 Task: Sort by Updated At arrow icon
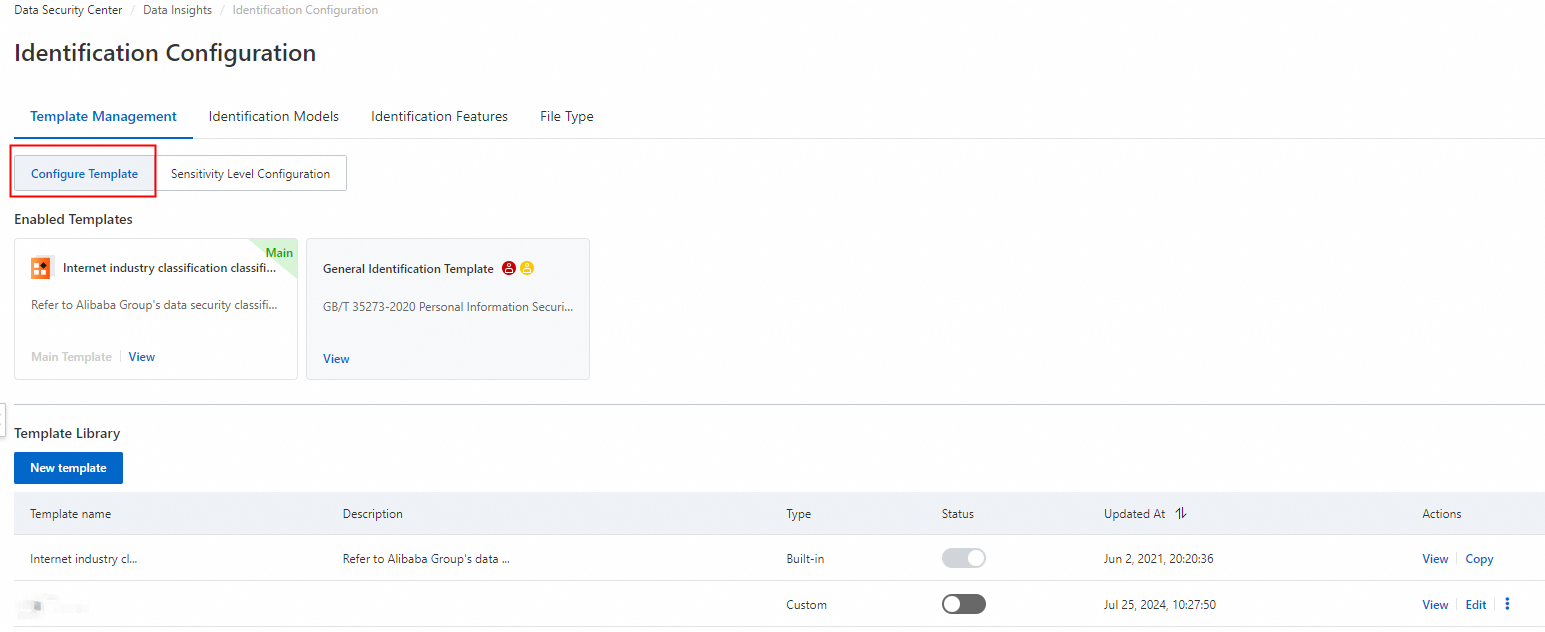click(1181, 514)
